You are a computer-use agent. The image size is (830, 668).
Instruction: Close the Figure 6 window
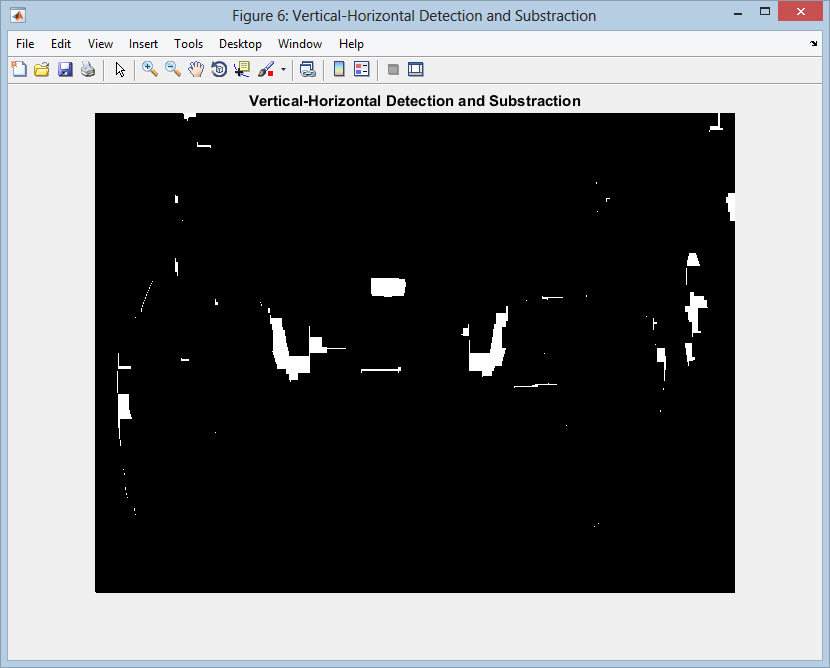click(x=800, y=12)
